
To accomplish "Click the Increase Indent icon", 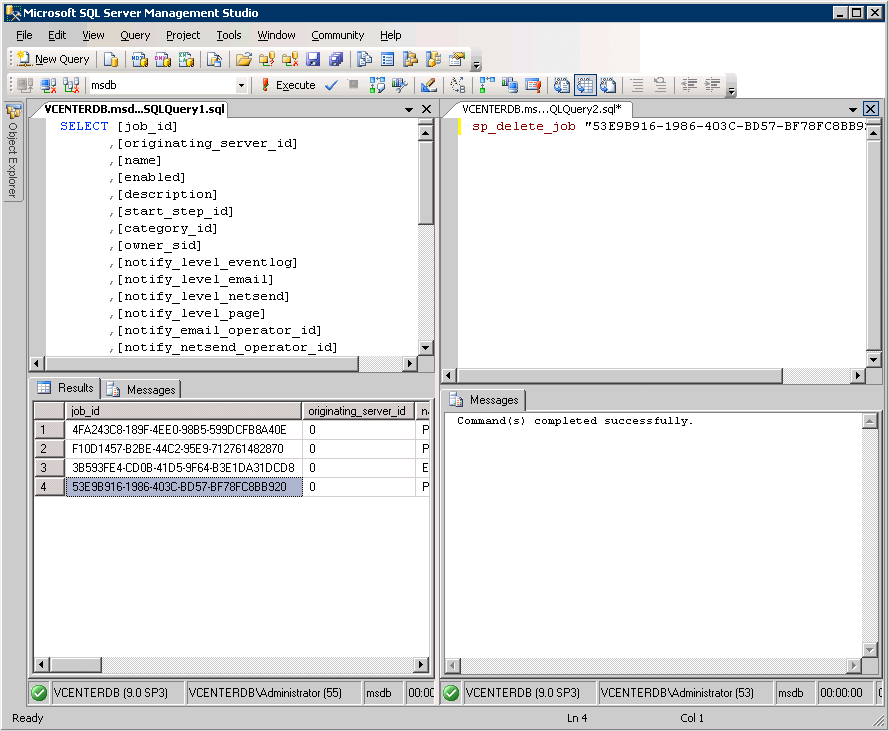I will 712,85.
